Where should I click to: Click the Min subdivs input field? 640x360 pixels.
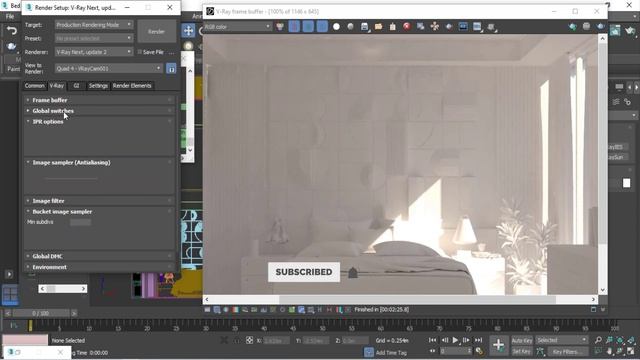[80, 222]
